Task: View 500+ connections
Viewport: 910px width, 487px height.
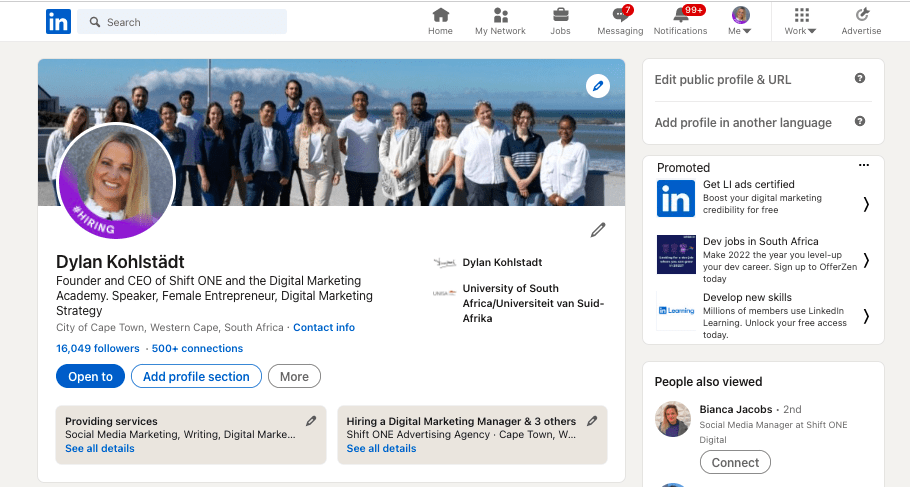Action: tap(197, 348)
